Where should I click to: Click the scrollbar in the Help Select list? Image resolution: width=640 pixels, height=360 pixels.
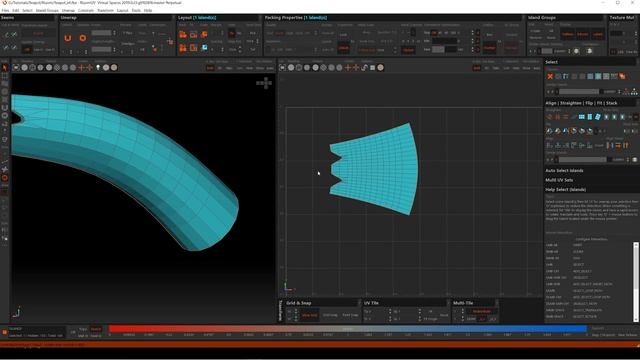(x=636, y=282)
